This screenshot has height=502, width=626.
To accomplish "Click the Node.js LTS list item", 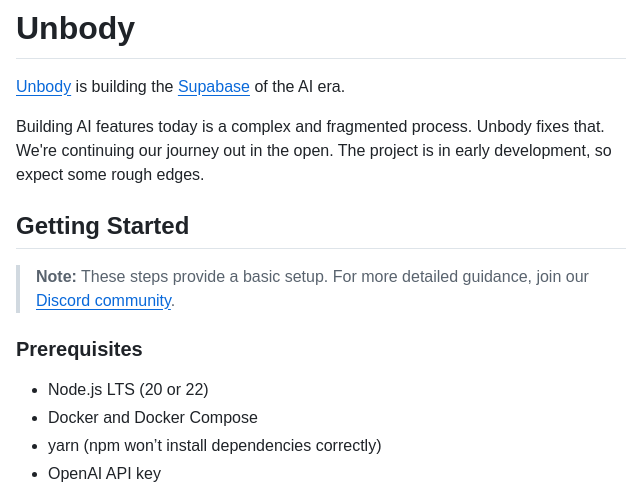I will click(128, 390).
